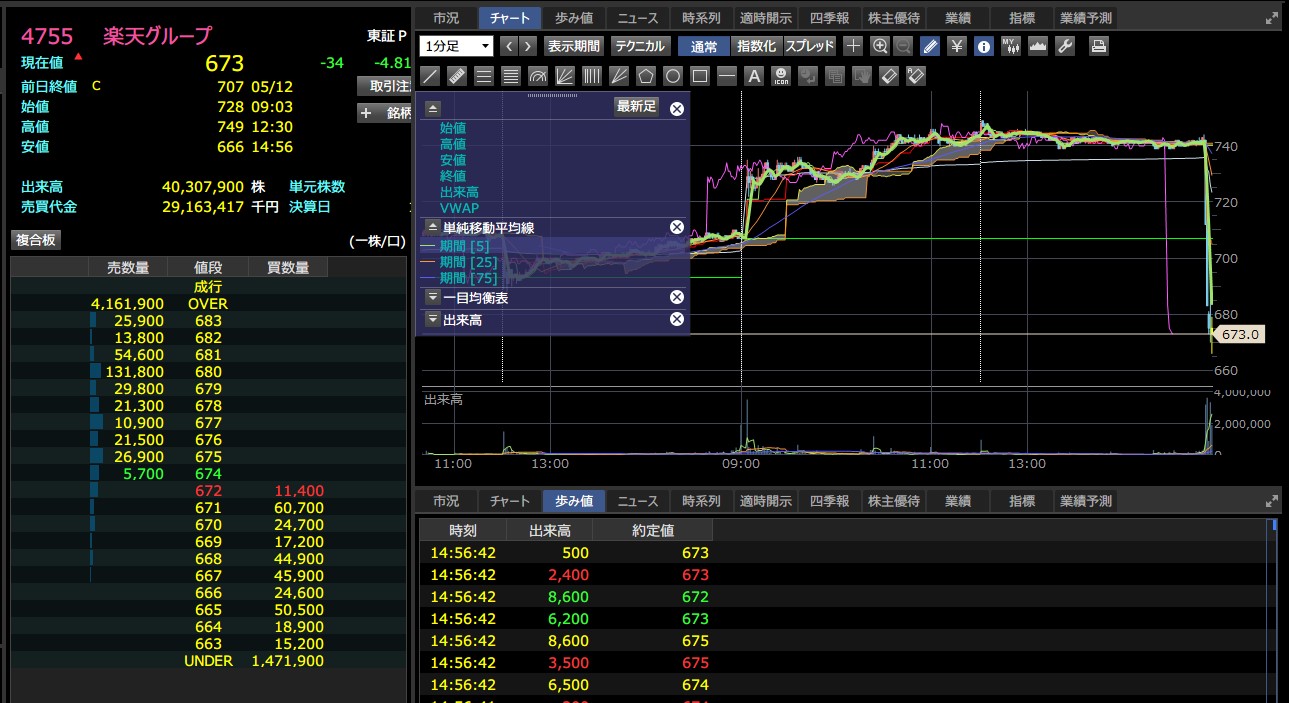Open 時系列 tab in lower panel
Viewport: 1289px width, 703px height.
pyautogui.click(x=701, y=501)
